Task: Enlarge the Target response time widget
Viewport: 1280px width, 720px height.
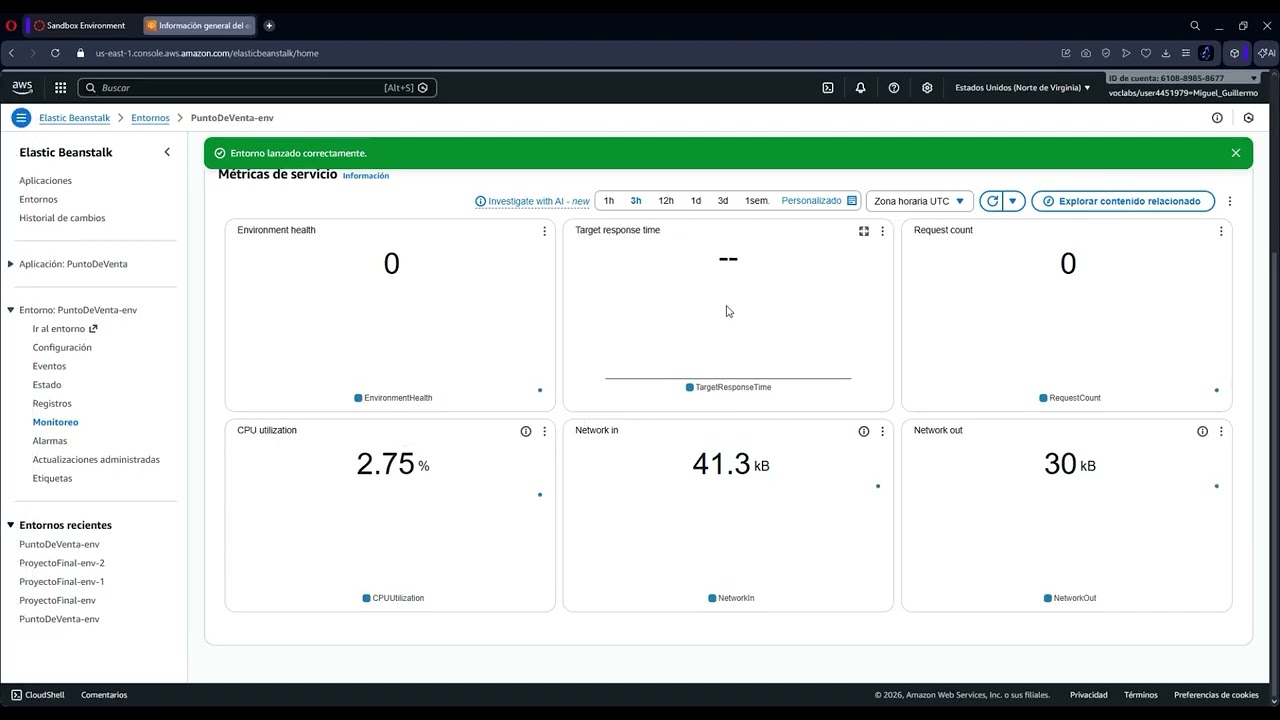Action: tap(864, 231)
